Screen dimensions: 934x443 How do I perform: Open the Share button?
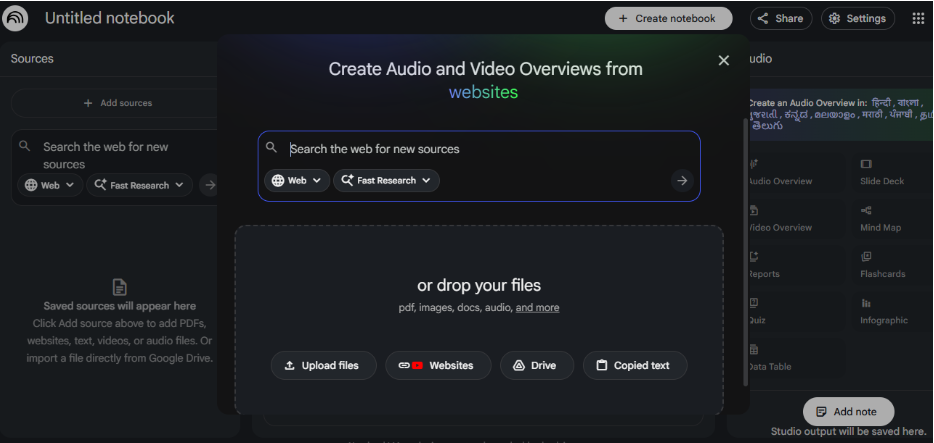coord(780,18)
